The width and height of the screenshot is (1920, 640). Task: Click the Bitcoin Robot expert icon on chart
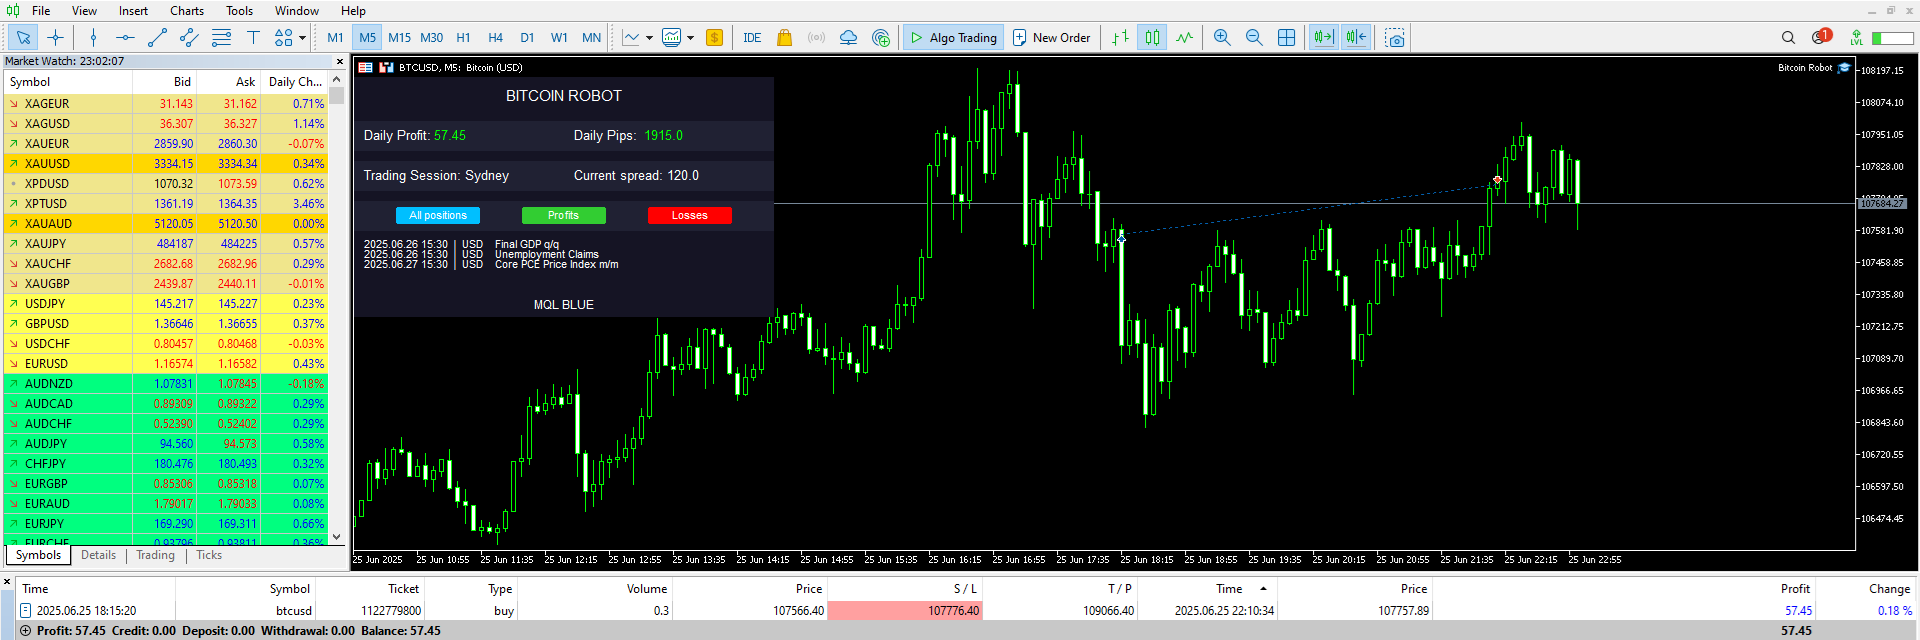pyautogui.click(x=1844, y=68)
